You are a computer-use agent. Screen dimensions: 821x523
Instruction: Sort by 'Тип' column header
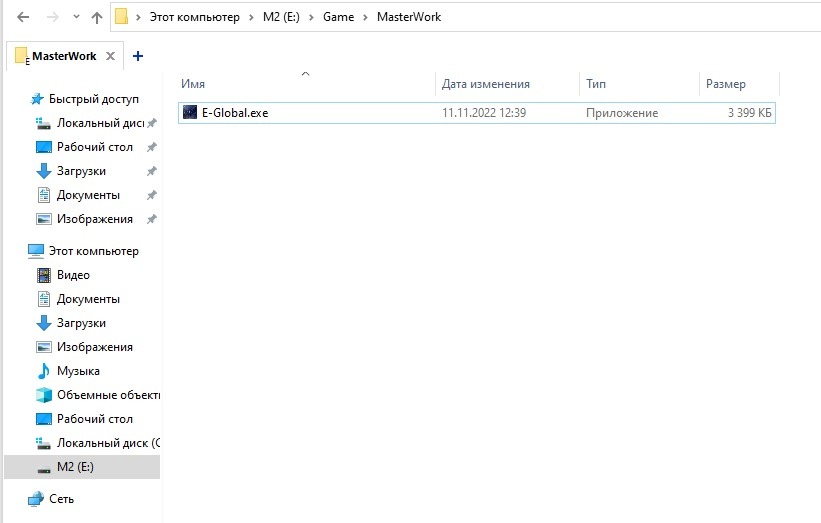click(596, 84)
